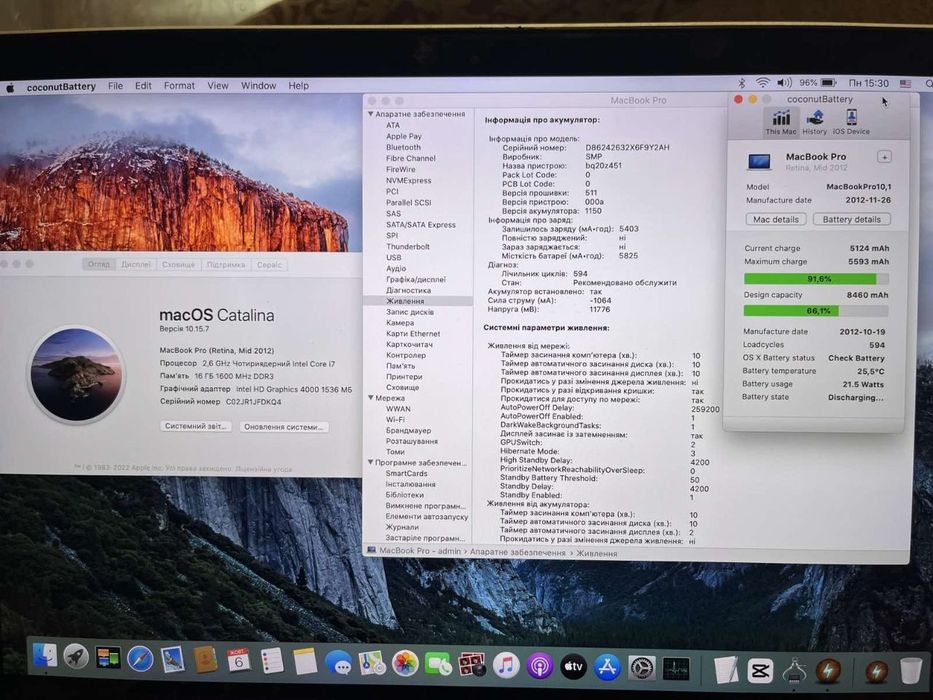The width and height of the screenshot is (933, 700).
Task: Open the Edit menu
Action: point(143,86)
